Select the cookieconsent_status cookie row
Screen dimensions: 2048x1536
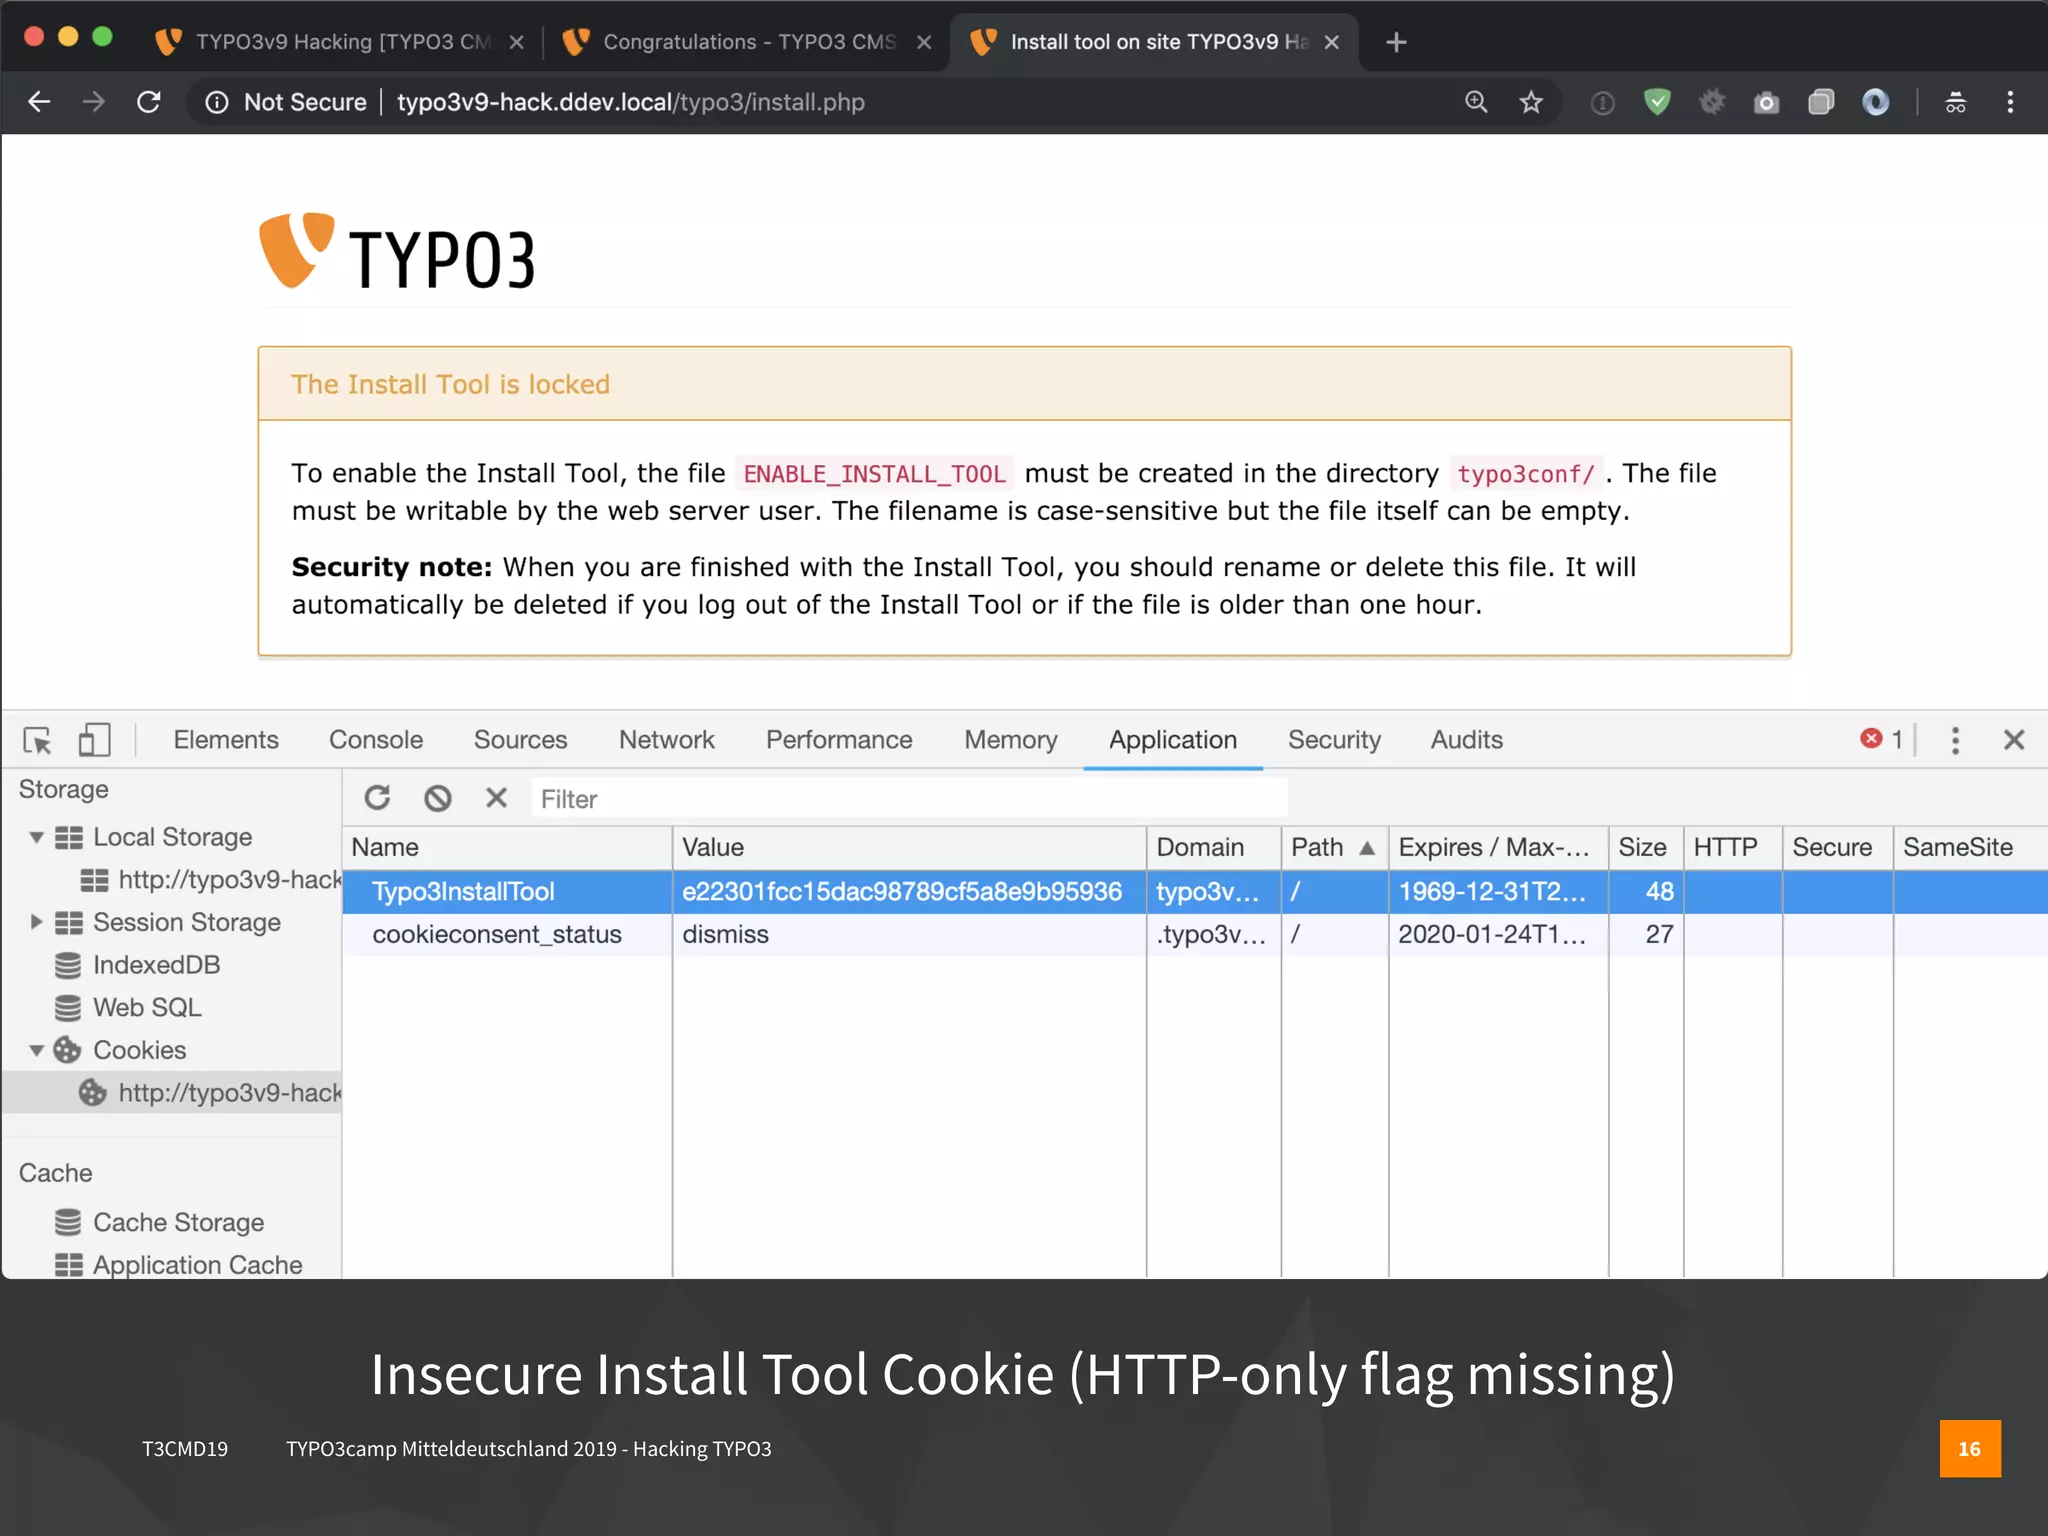pos(1195,934)
